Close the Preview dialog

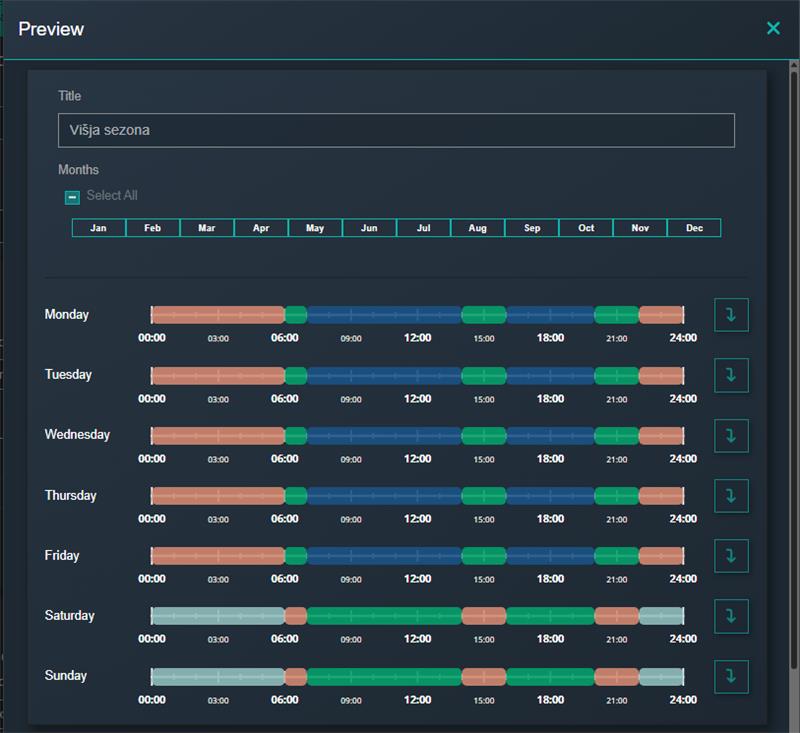click(x=773, y=29)
